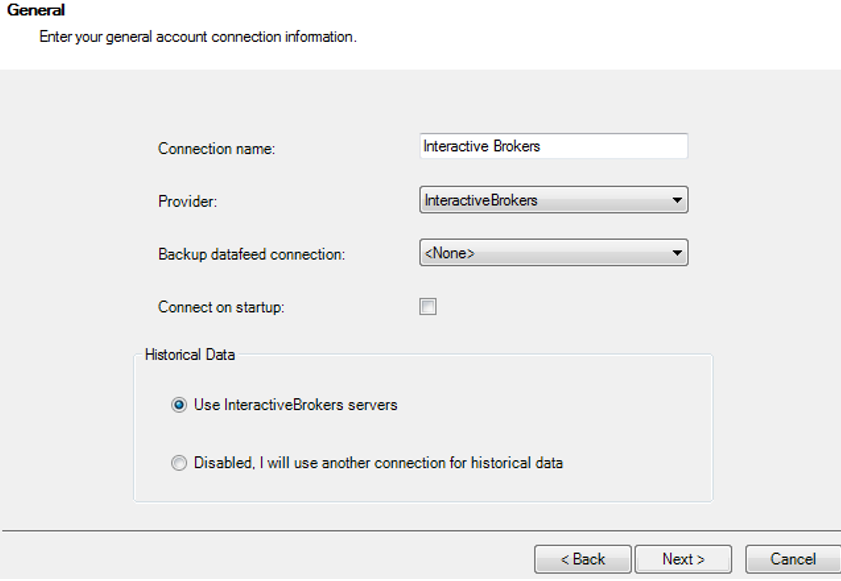Open the Backup datafeed connection combo box
The width and height of the screenshot is (841, 581).
coord(554,253)
